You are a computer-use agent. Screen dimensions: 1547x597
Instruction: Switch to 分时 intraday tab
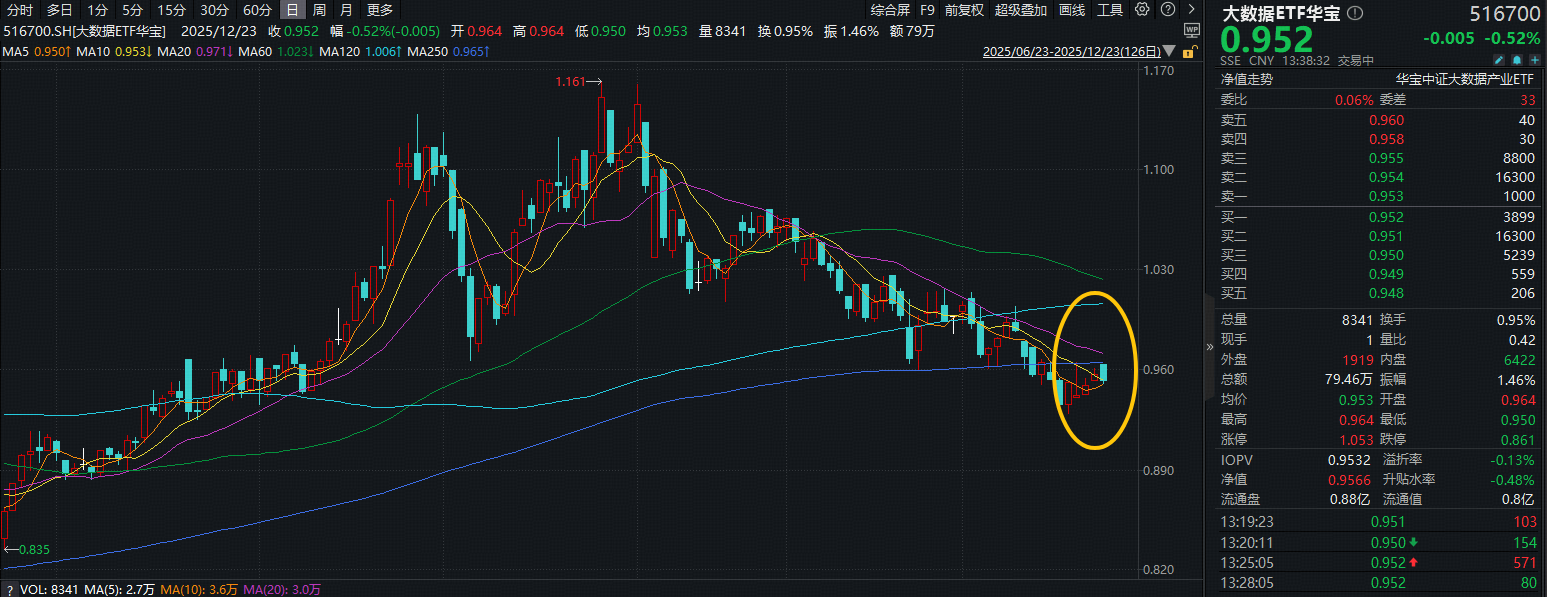coord(19,10)
